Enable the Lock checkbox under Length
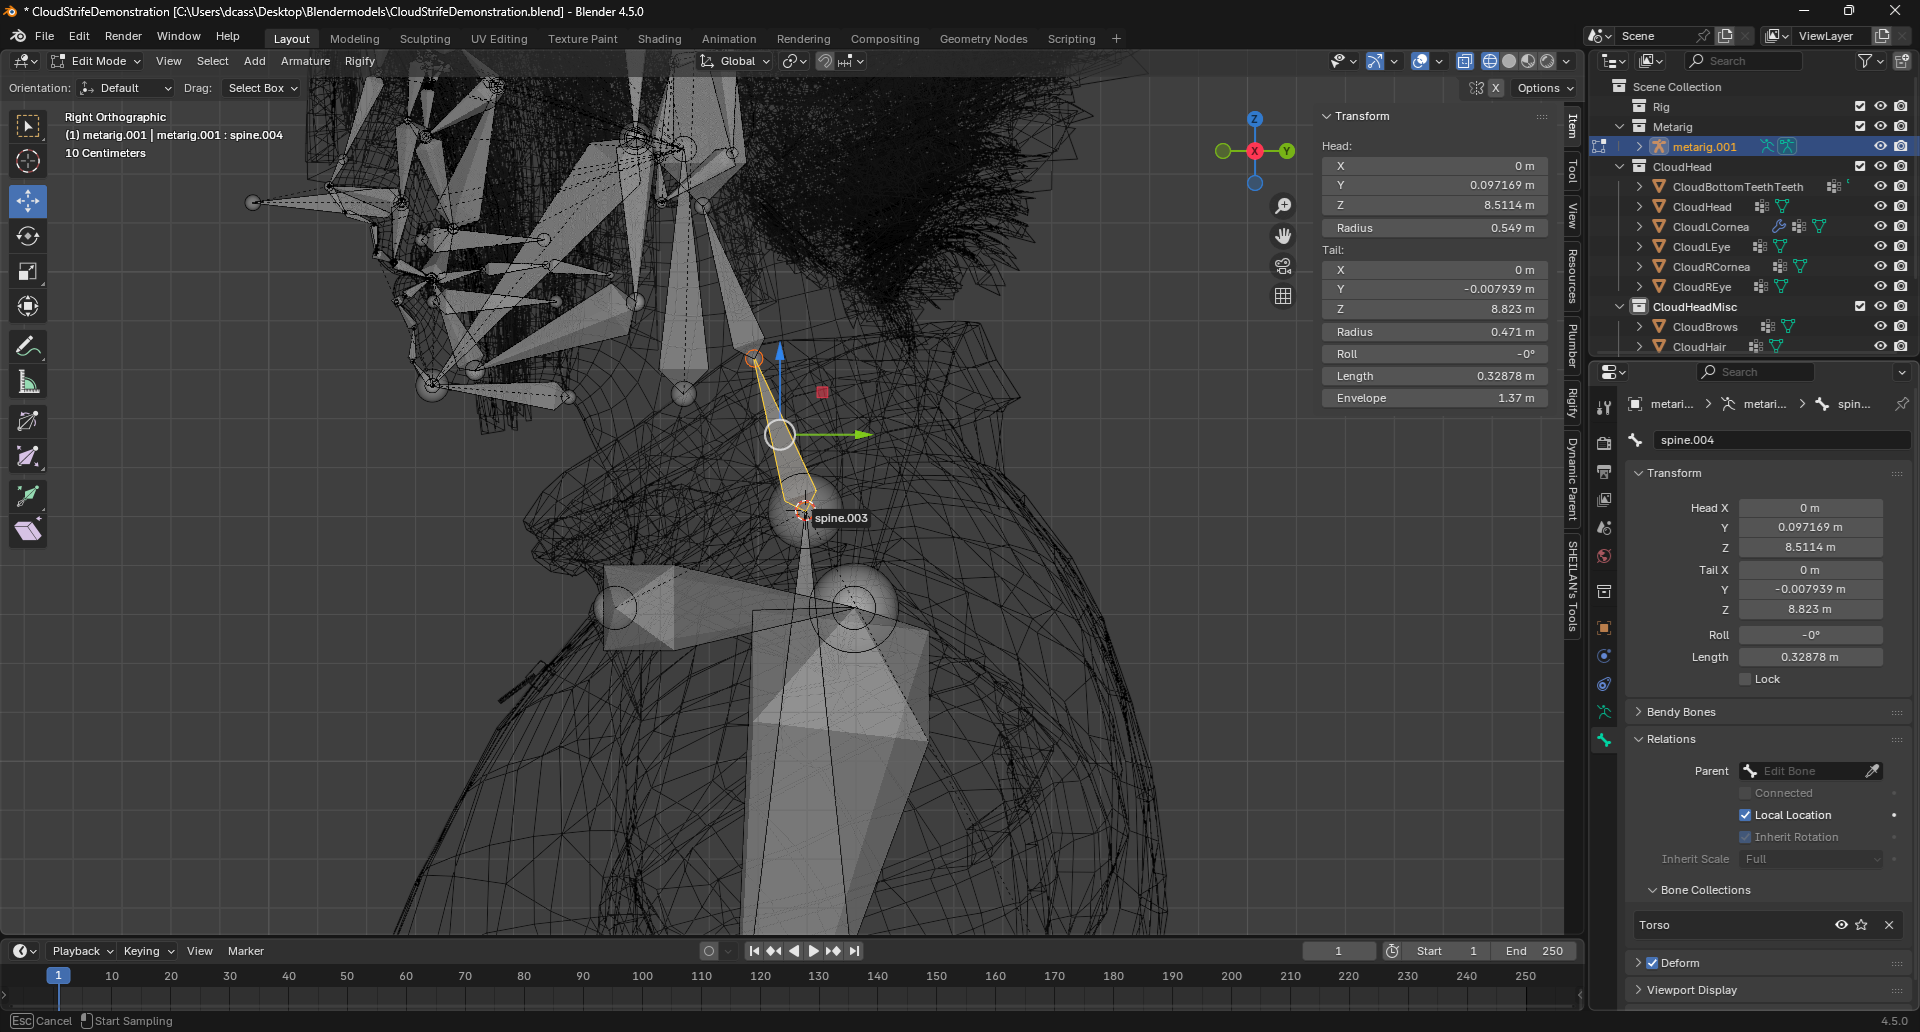This screenshot has height=1032, width=1920. pos(1745,679)
